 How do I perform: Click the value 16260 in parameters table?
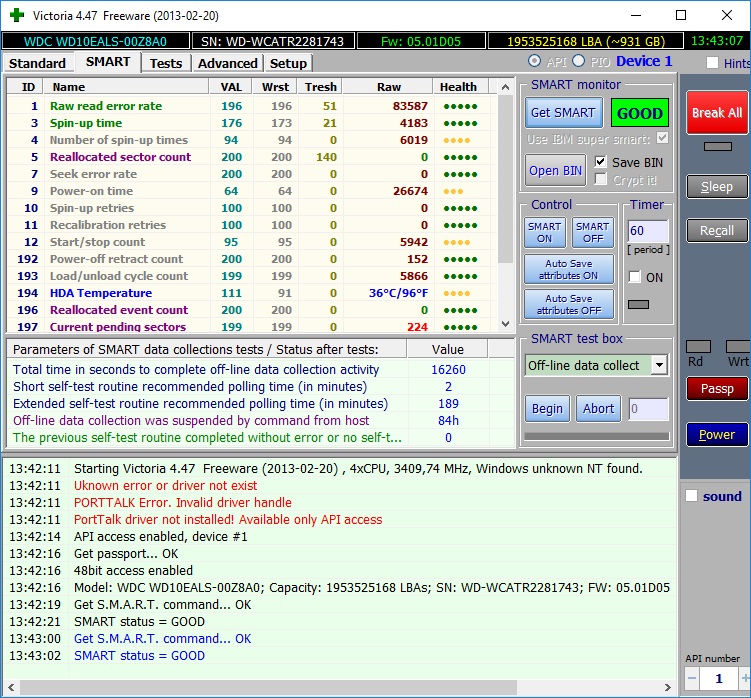[448, 369]
